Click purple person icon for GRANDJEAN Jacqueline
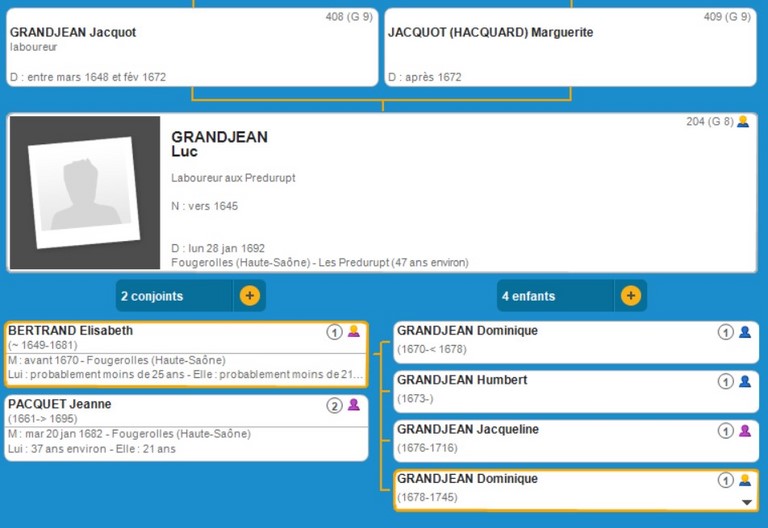The image size is (768, 528). coord(744,431)
